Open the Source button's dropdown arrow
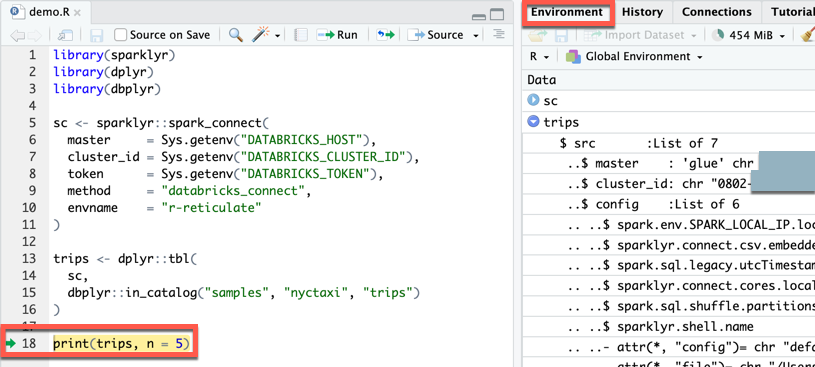 [476, 36]
